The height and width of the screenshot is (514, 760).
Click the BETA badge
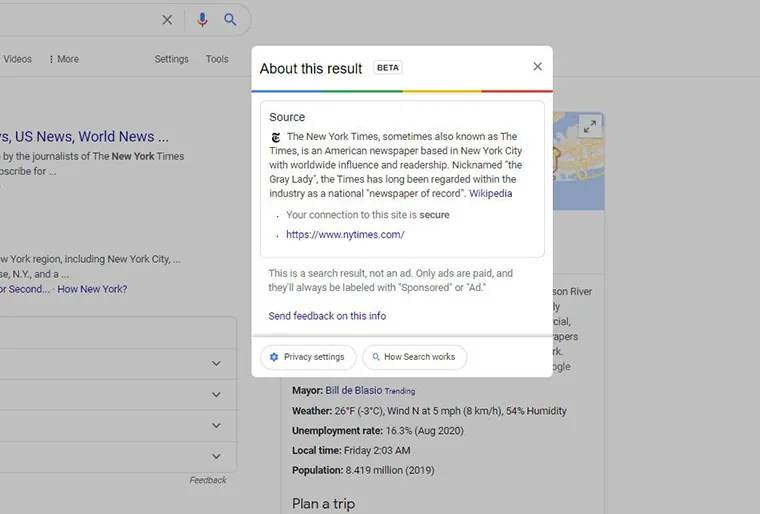coord(388,67)
